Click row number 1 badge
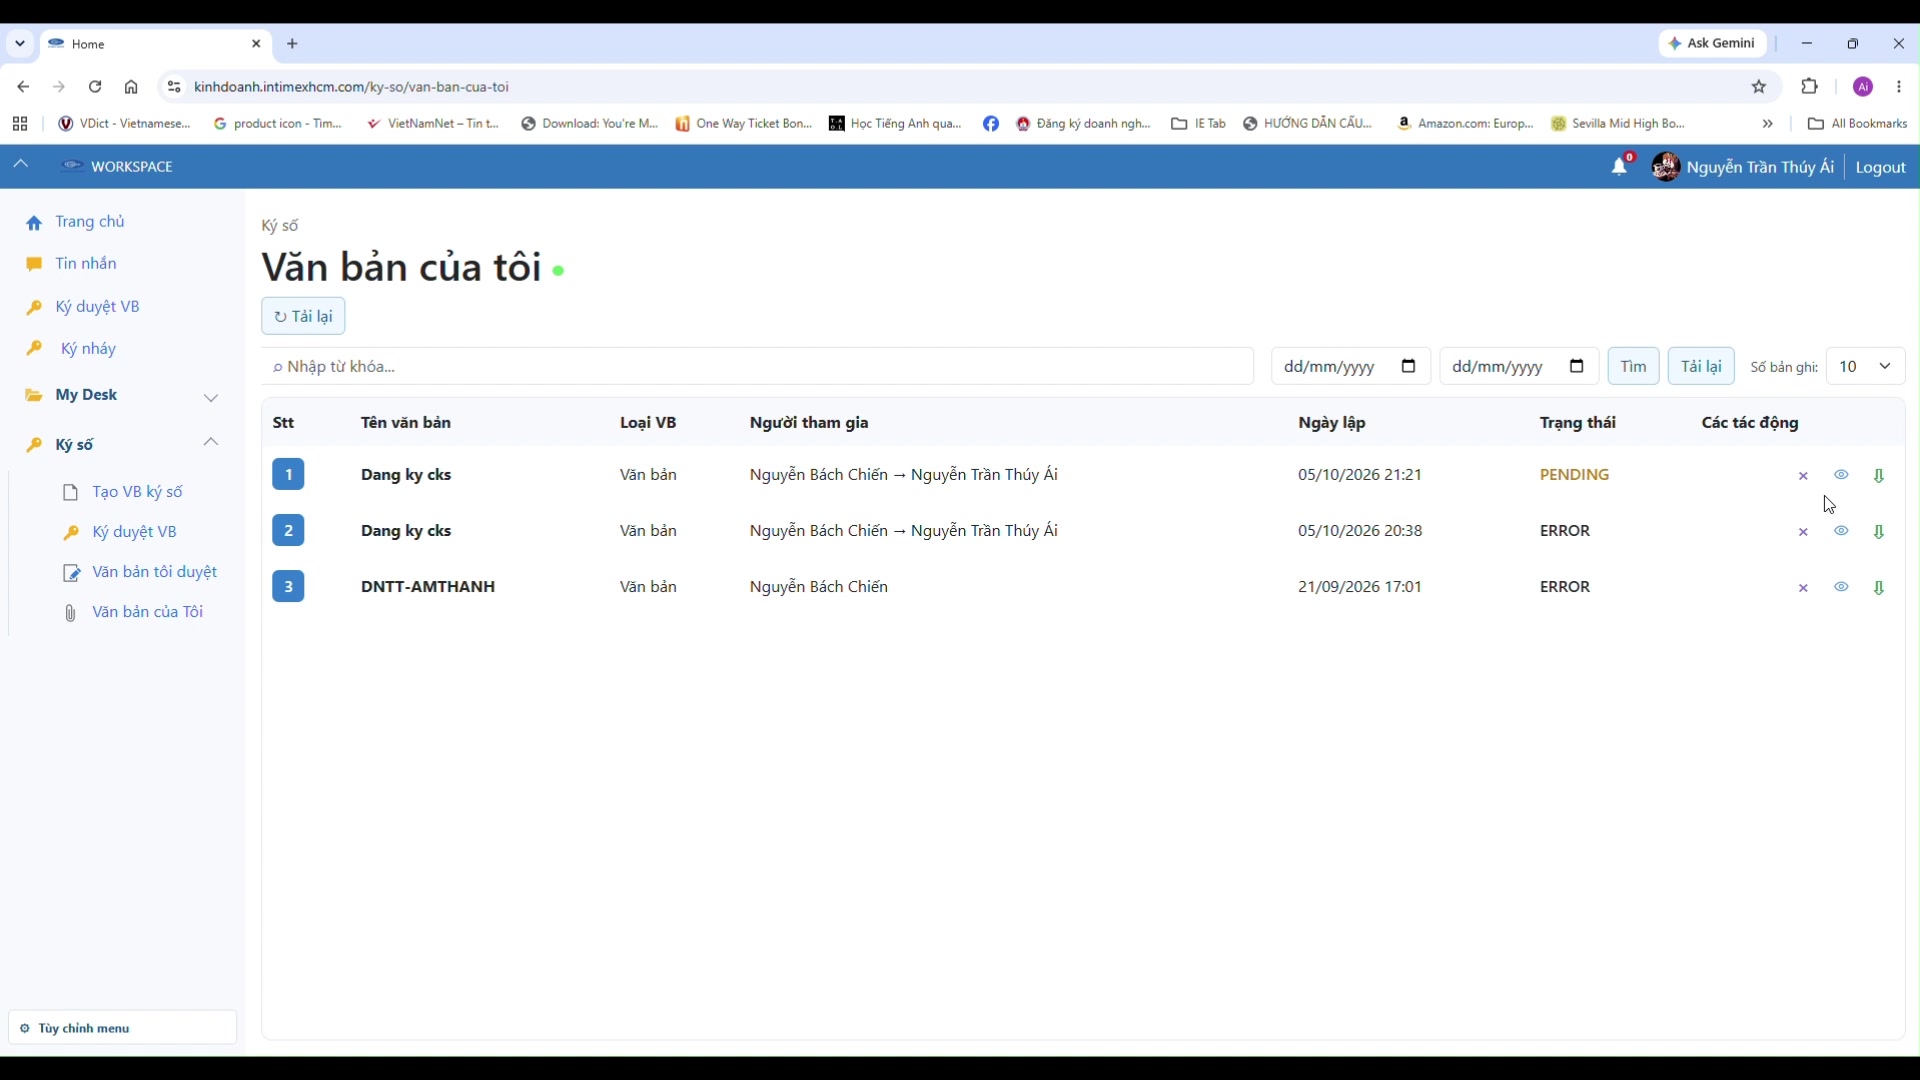Viewport: 1920px width, 1080px height. pos(288,475)
